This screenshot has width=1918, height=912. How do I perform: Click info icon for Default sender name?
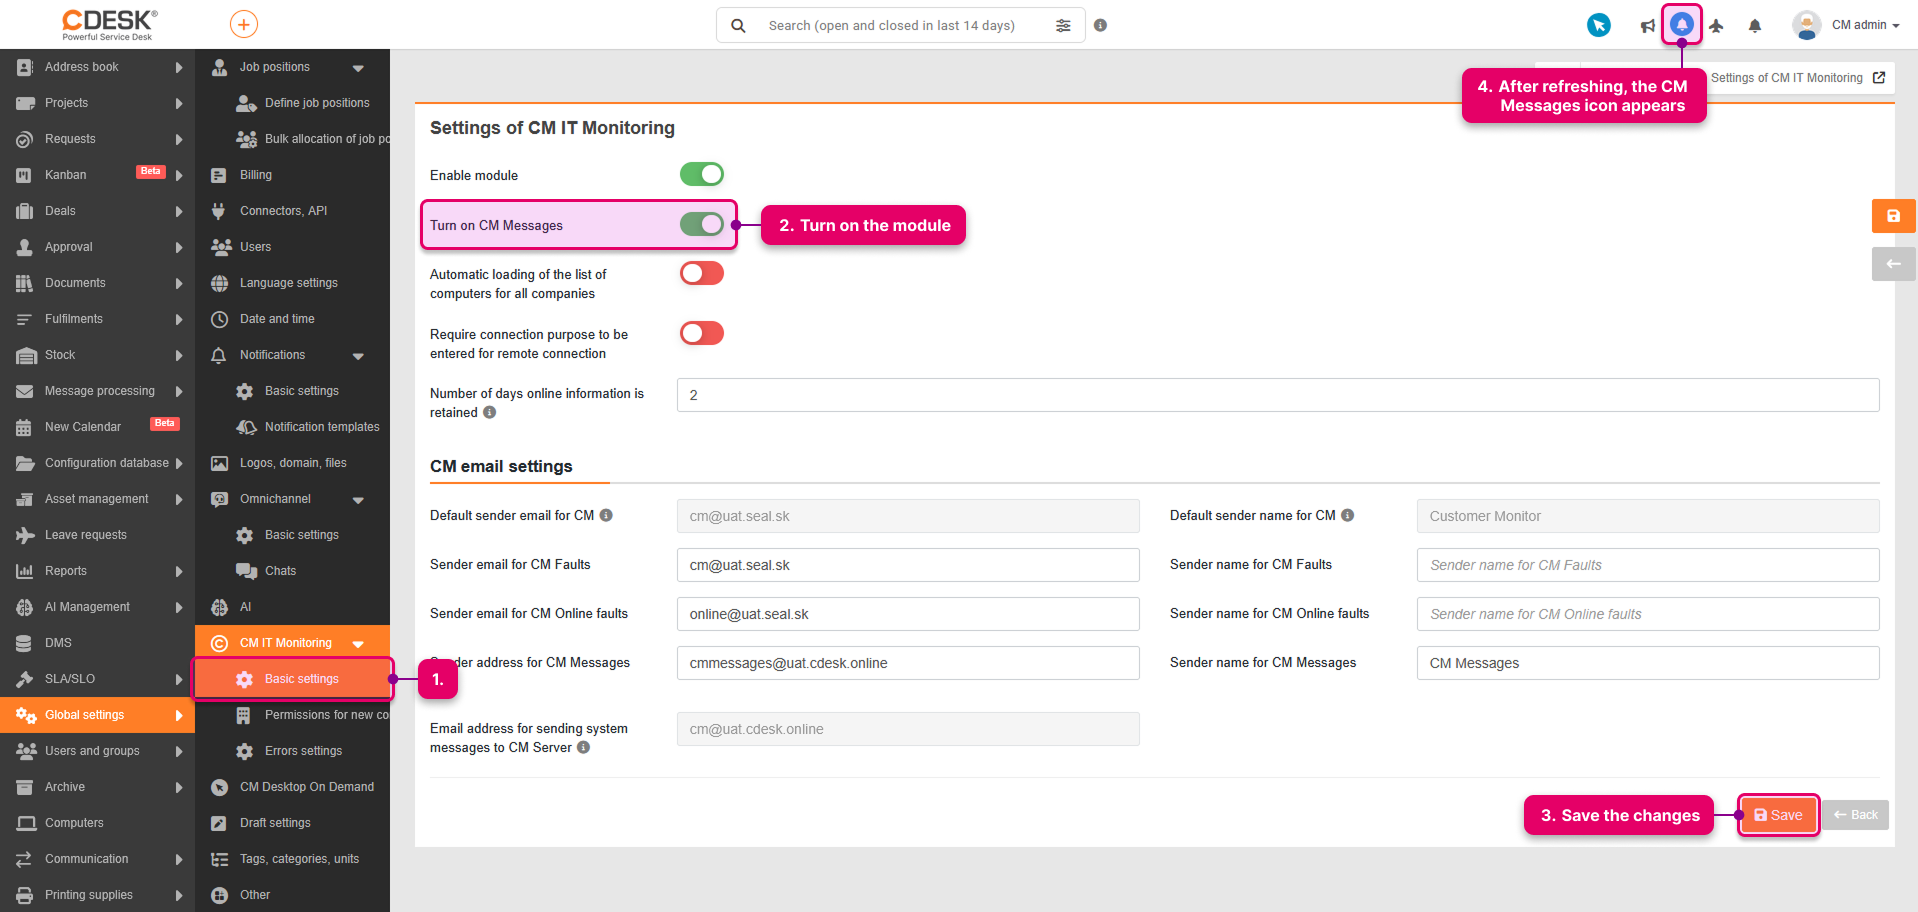coord(1348,515)
